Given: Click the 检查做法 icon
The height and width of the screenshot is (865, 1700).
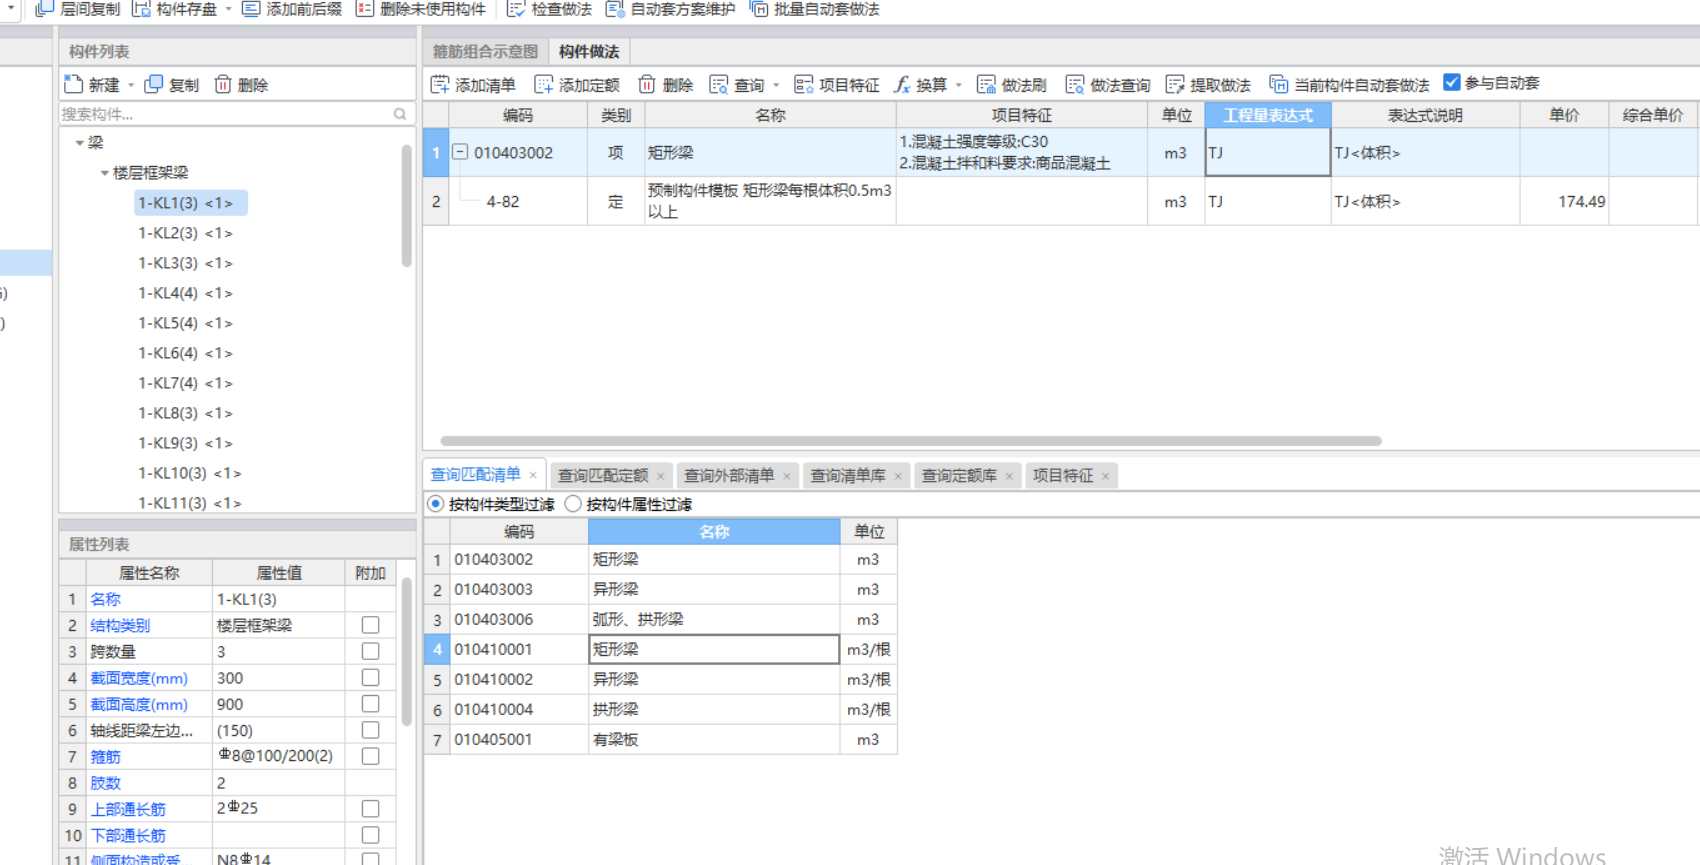Looking at the screenshot, I should (516, 9).
